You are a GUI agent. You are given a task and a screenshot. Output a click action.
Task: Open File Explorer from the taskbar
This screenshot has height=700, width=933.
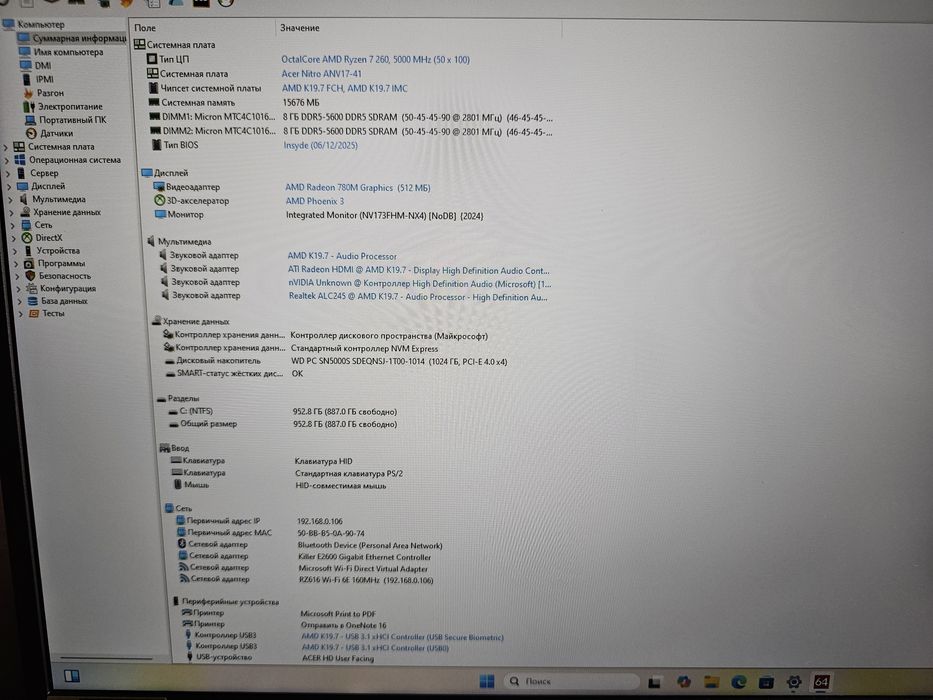click(x=711, y=682)
